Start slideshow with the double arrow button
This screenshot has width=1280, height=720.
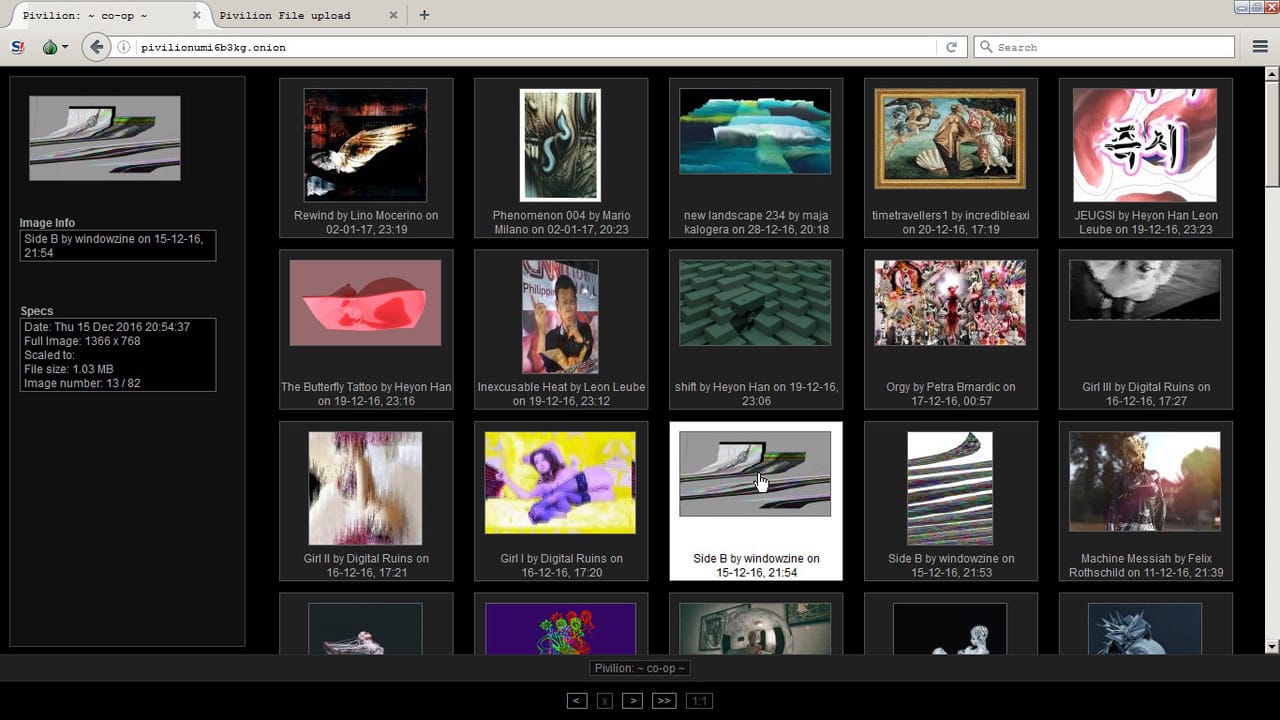(663, 700)
